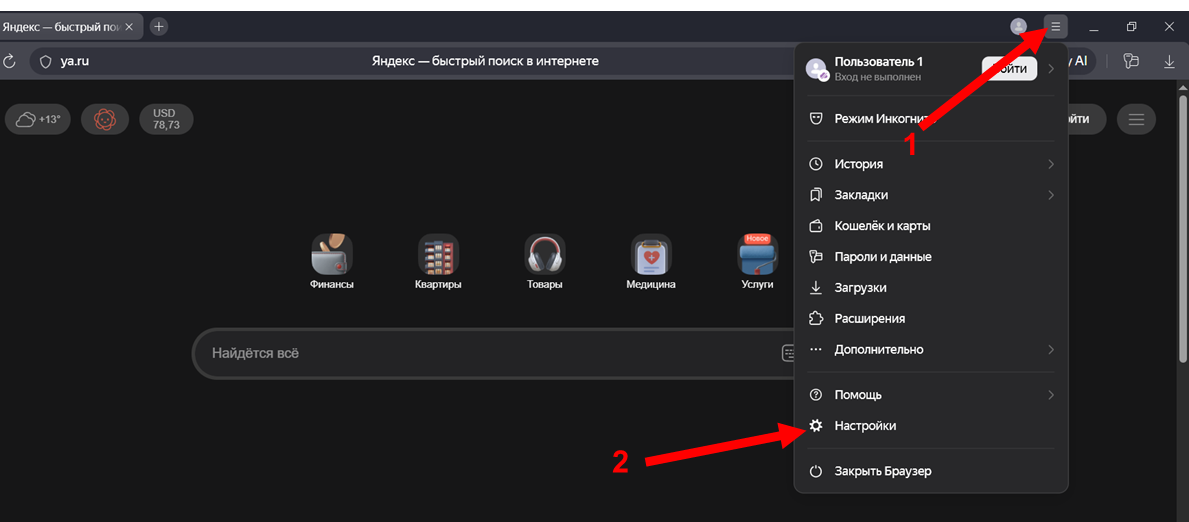This screenshot has width=1189, height=522.
Task: Open Пароли и данные menu item
Action: (x=882, y=257)
